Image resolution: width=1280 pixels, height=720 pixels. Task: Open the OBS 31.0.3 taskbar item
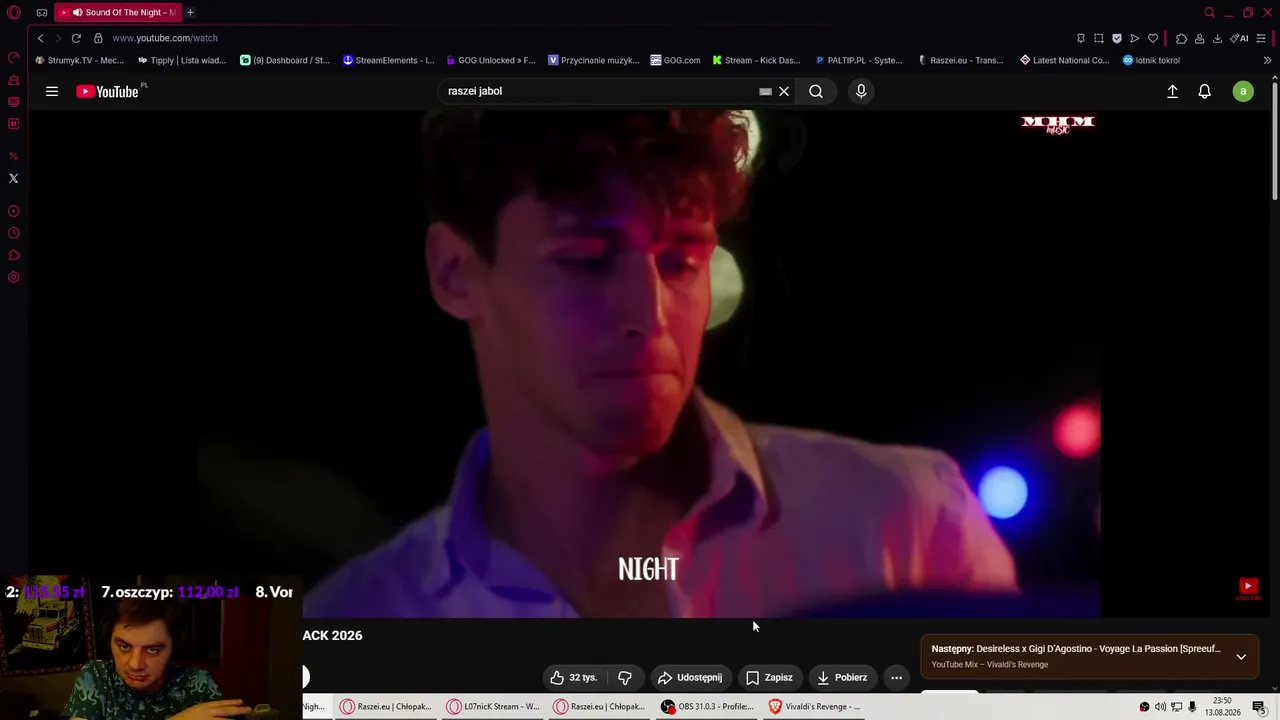tap(708, 706)
